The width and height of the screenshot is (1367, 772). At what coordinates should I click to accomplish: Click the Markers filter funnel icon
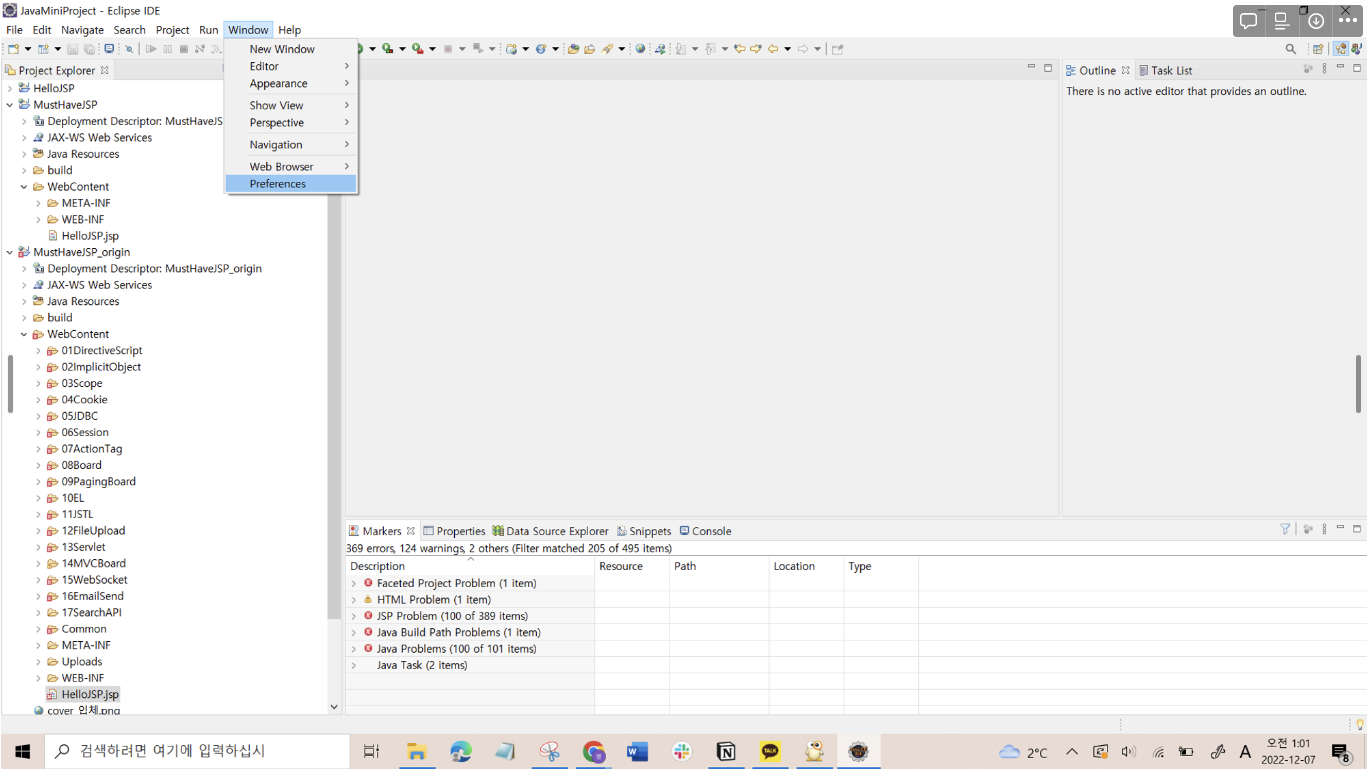click(1285, 529)
